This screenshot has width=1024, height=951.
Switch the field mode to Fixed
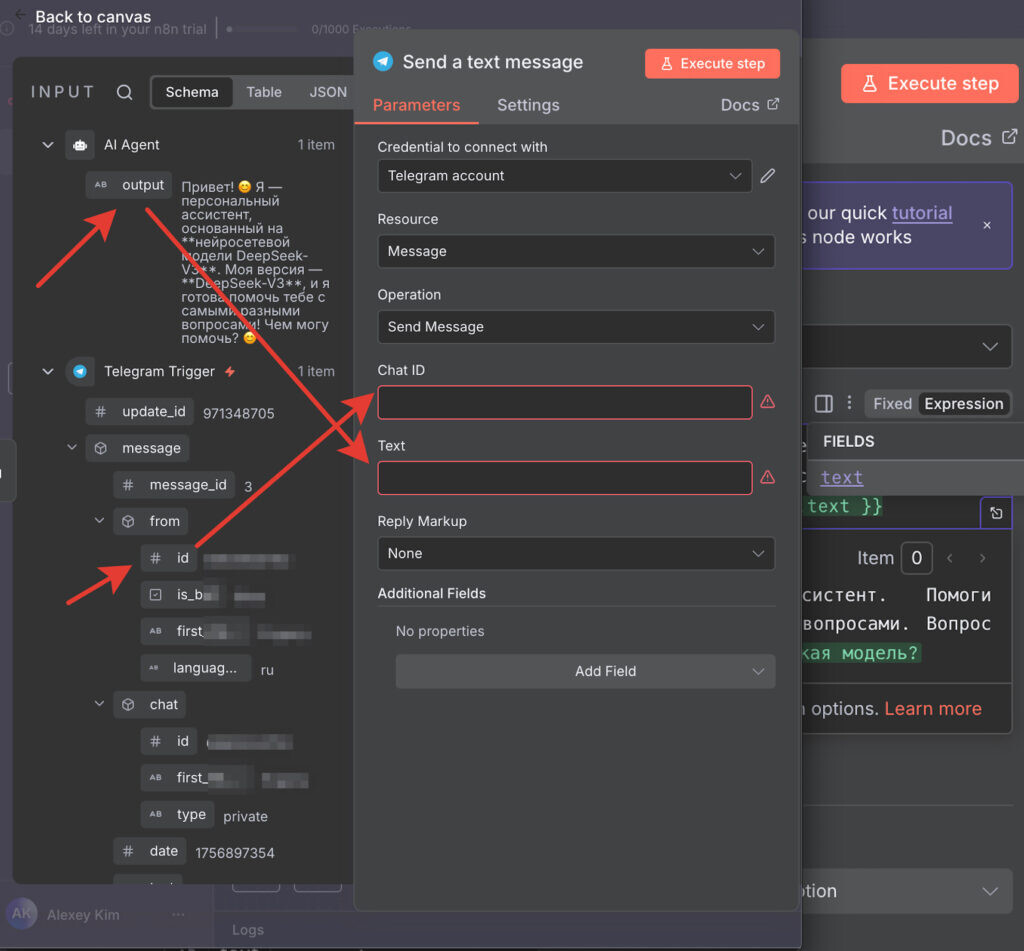pos(891,404)
